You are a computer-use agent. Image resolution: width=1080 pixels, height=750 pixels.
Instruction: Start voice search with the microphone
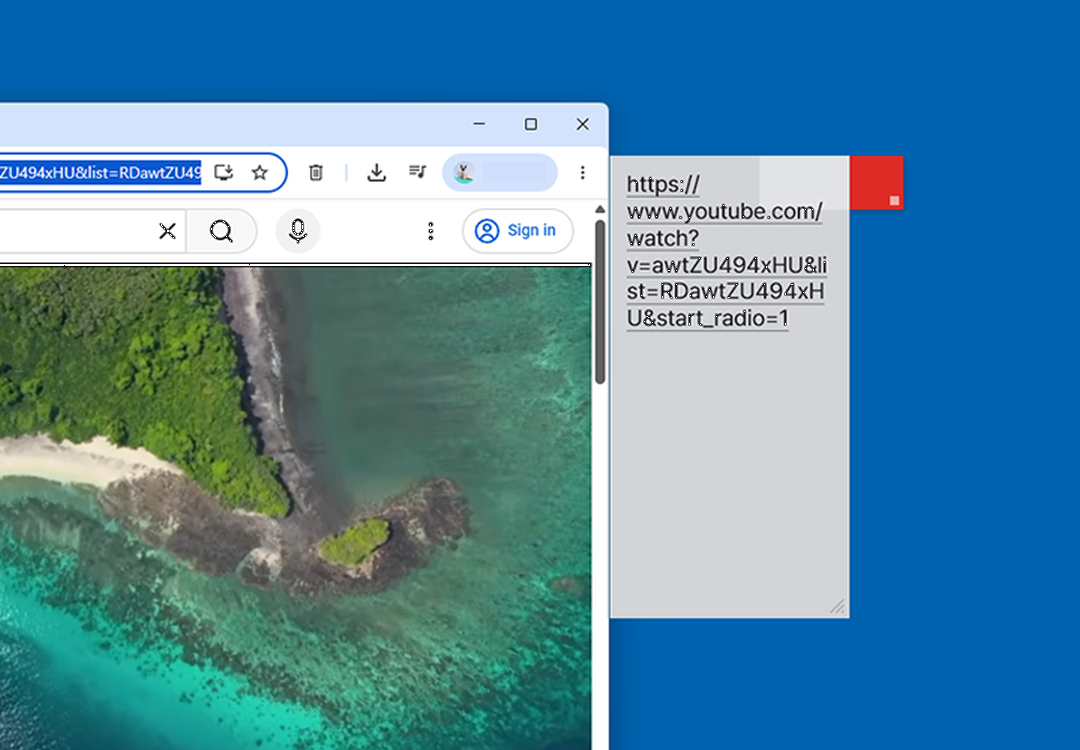pyautogui.click(x=298, y=231)
